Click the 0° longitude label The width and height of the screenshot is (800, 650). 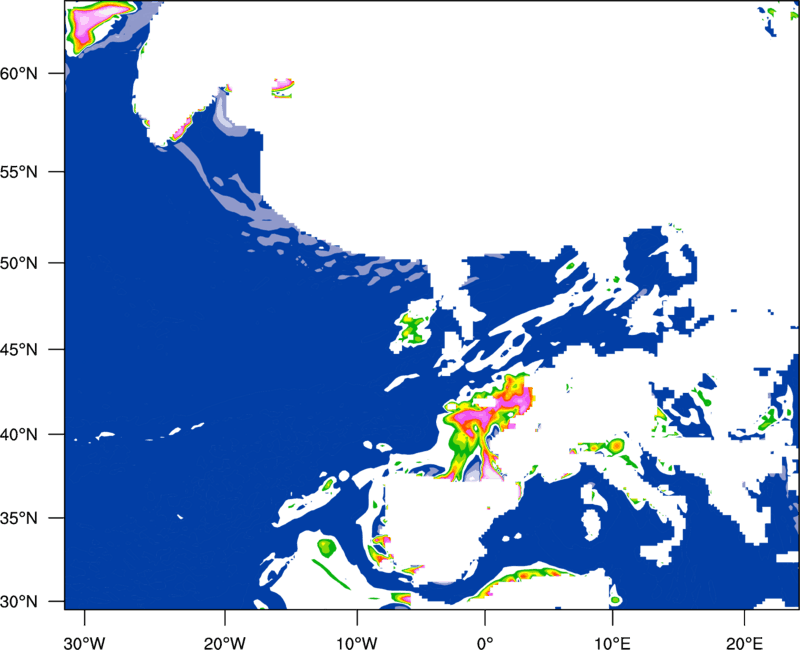[485, 643]
